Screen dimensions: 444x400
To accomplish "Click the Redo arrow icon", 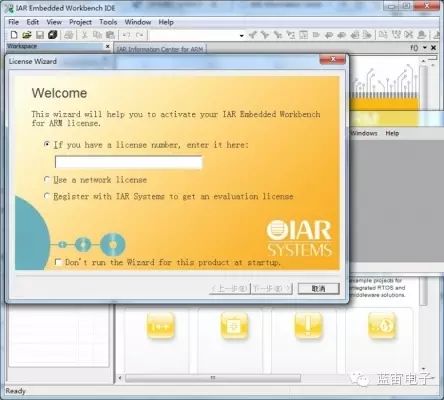I will coord(139,35).
